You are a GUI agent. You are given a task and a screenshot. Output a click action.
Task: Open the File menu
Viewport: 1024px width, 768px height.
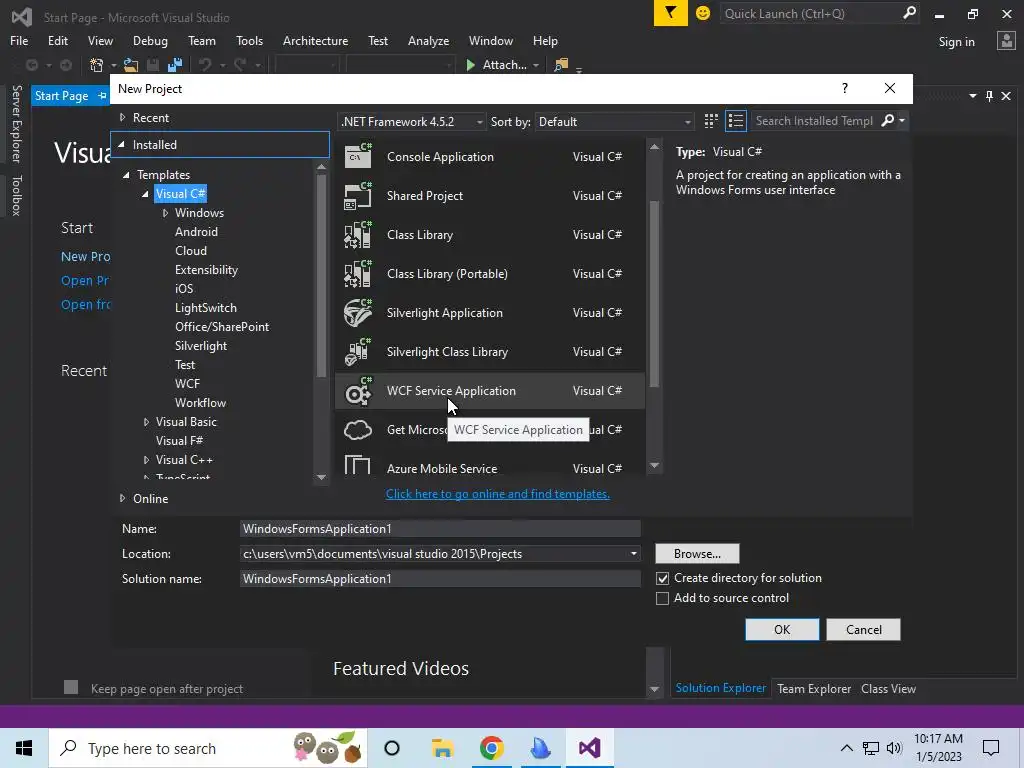[x=19, y=40]
